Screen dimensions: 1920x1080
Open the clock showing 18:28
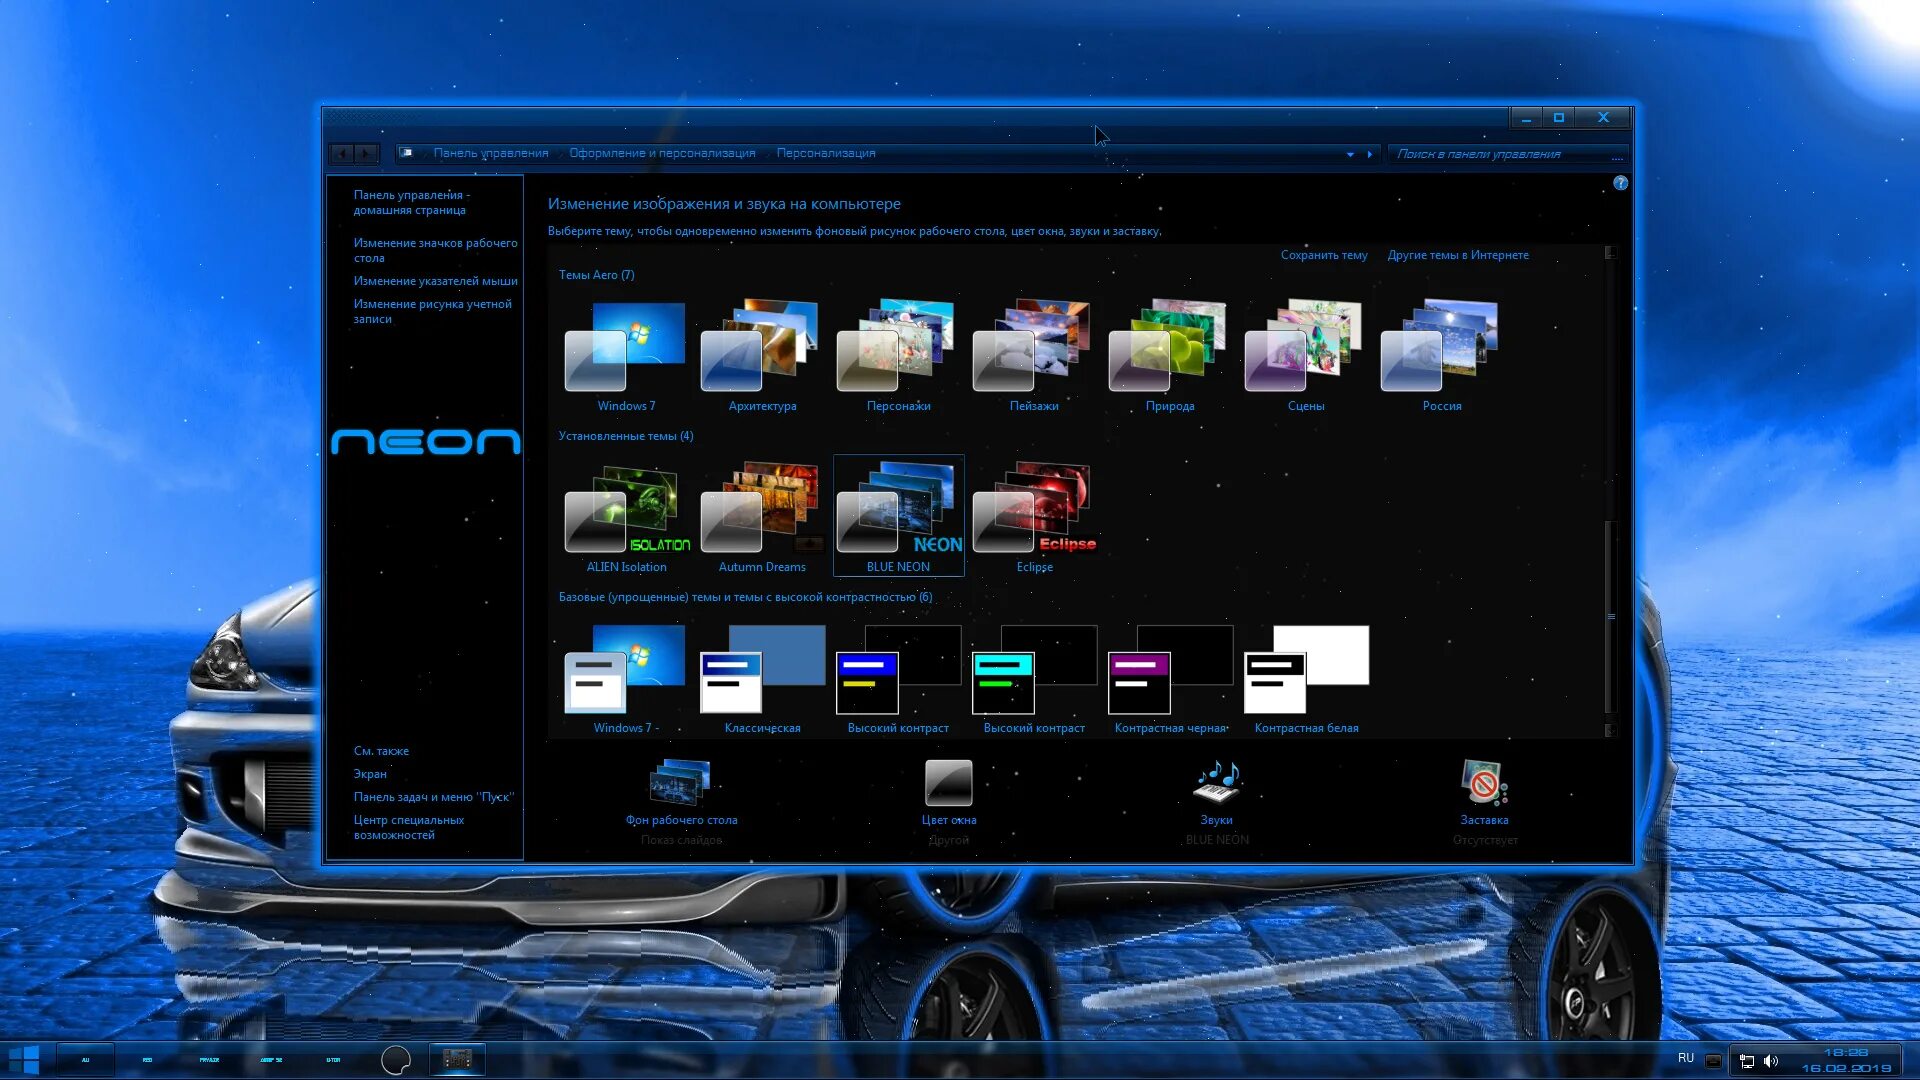pyautogui.click(x=1846, y=1060)
